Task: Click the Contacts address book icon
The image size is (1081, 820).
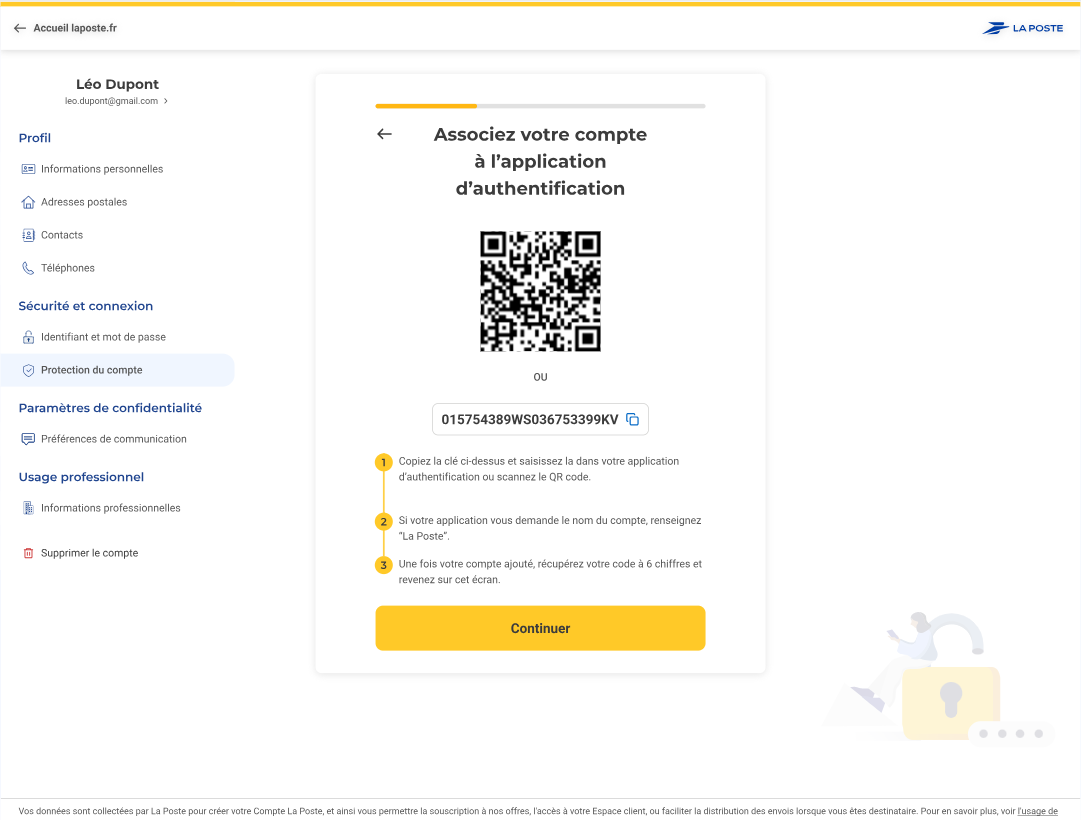Action: [28, 235]
